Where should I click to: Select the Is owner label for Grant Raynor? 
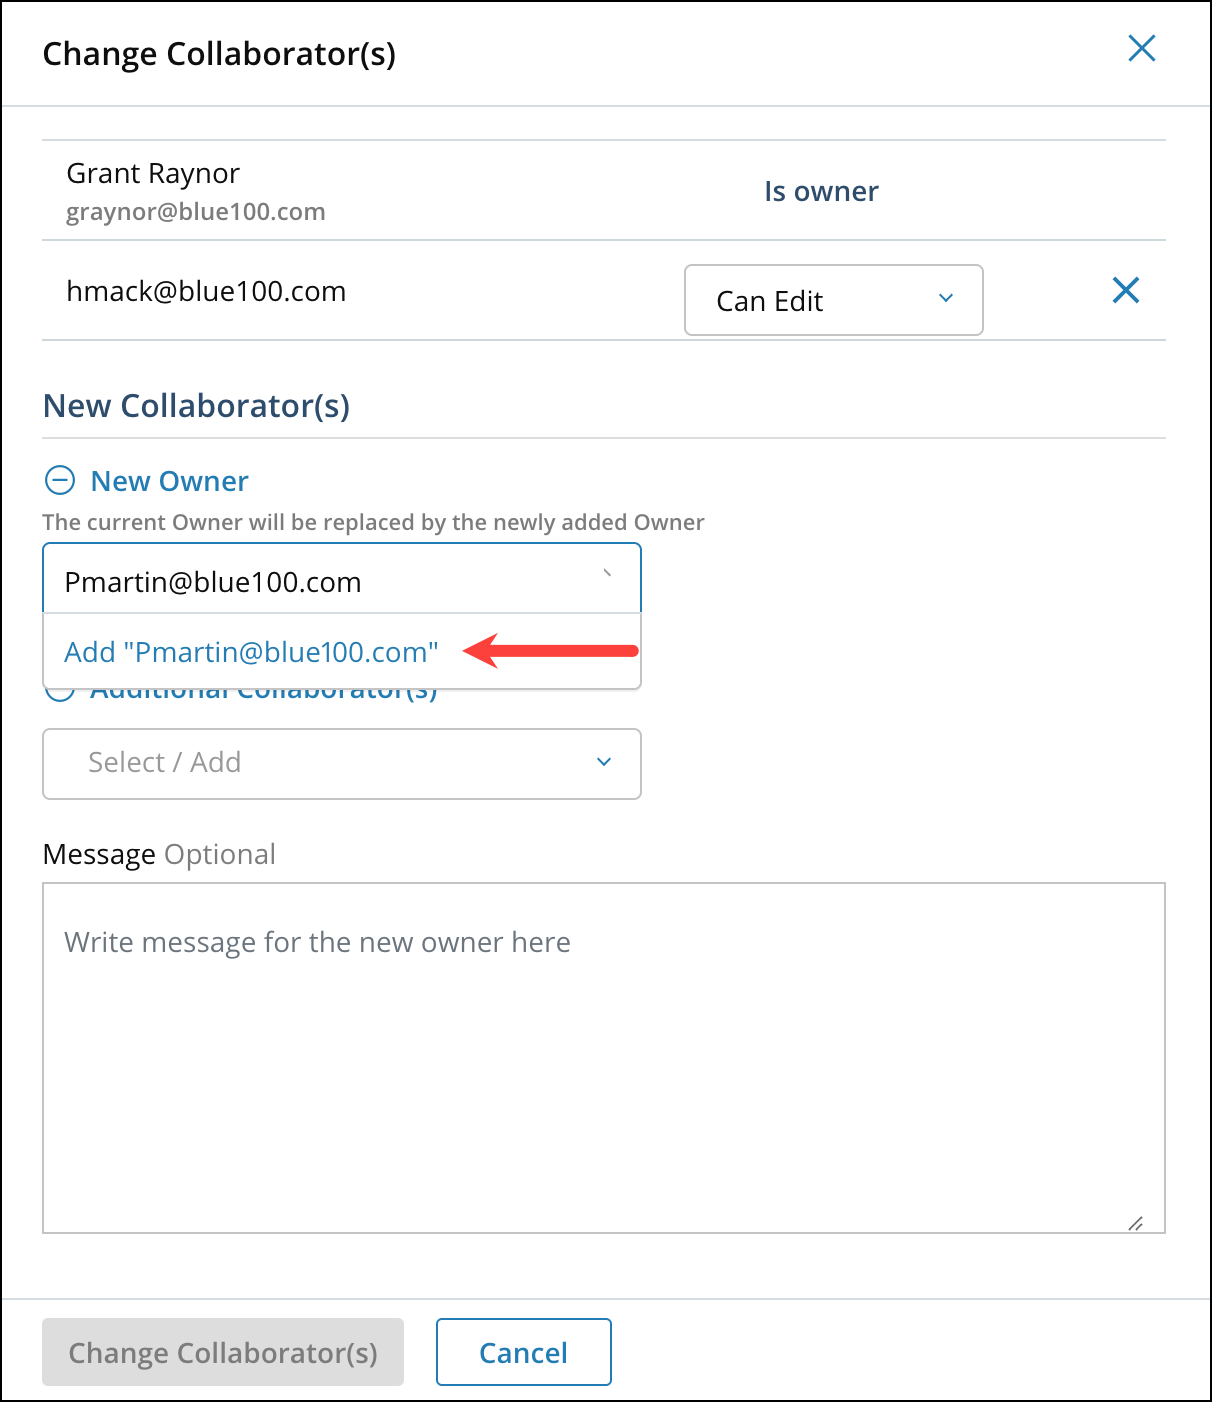(x=821, y=191)
